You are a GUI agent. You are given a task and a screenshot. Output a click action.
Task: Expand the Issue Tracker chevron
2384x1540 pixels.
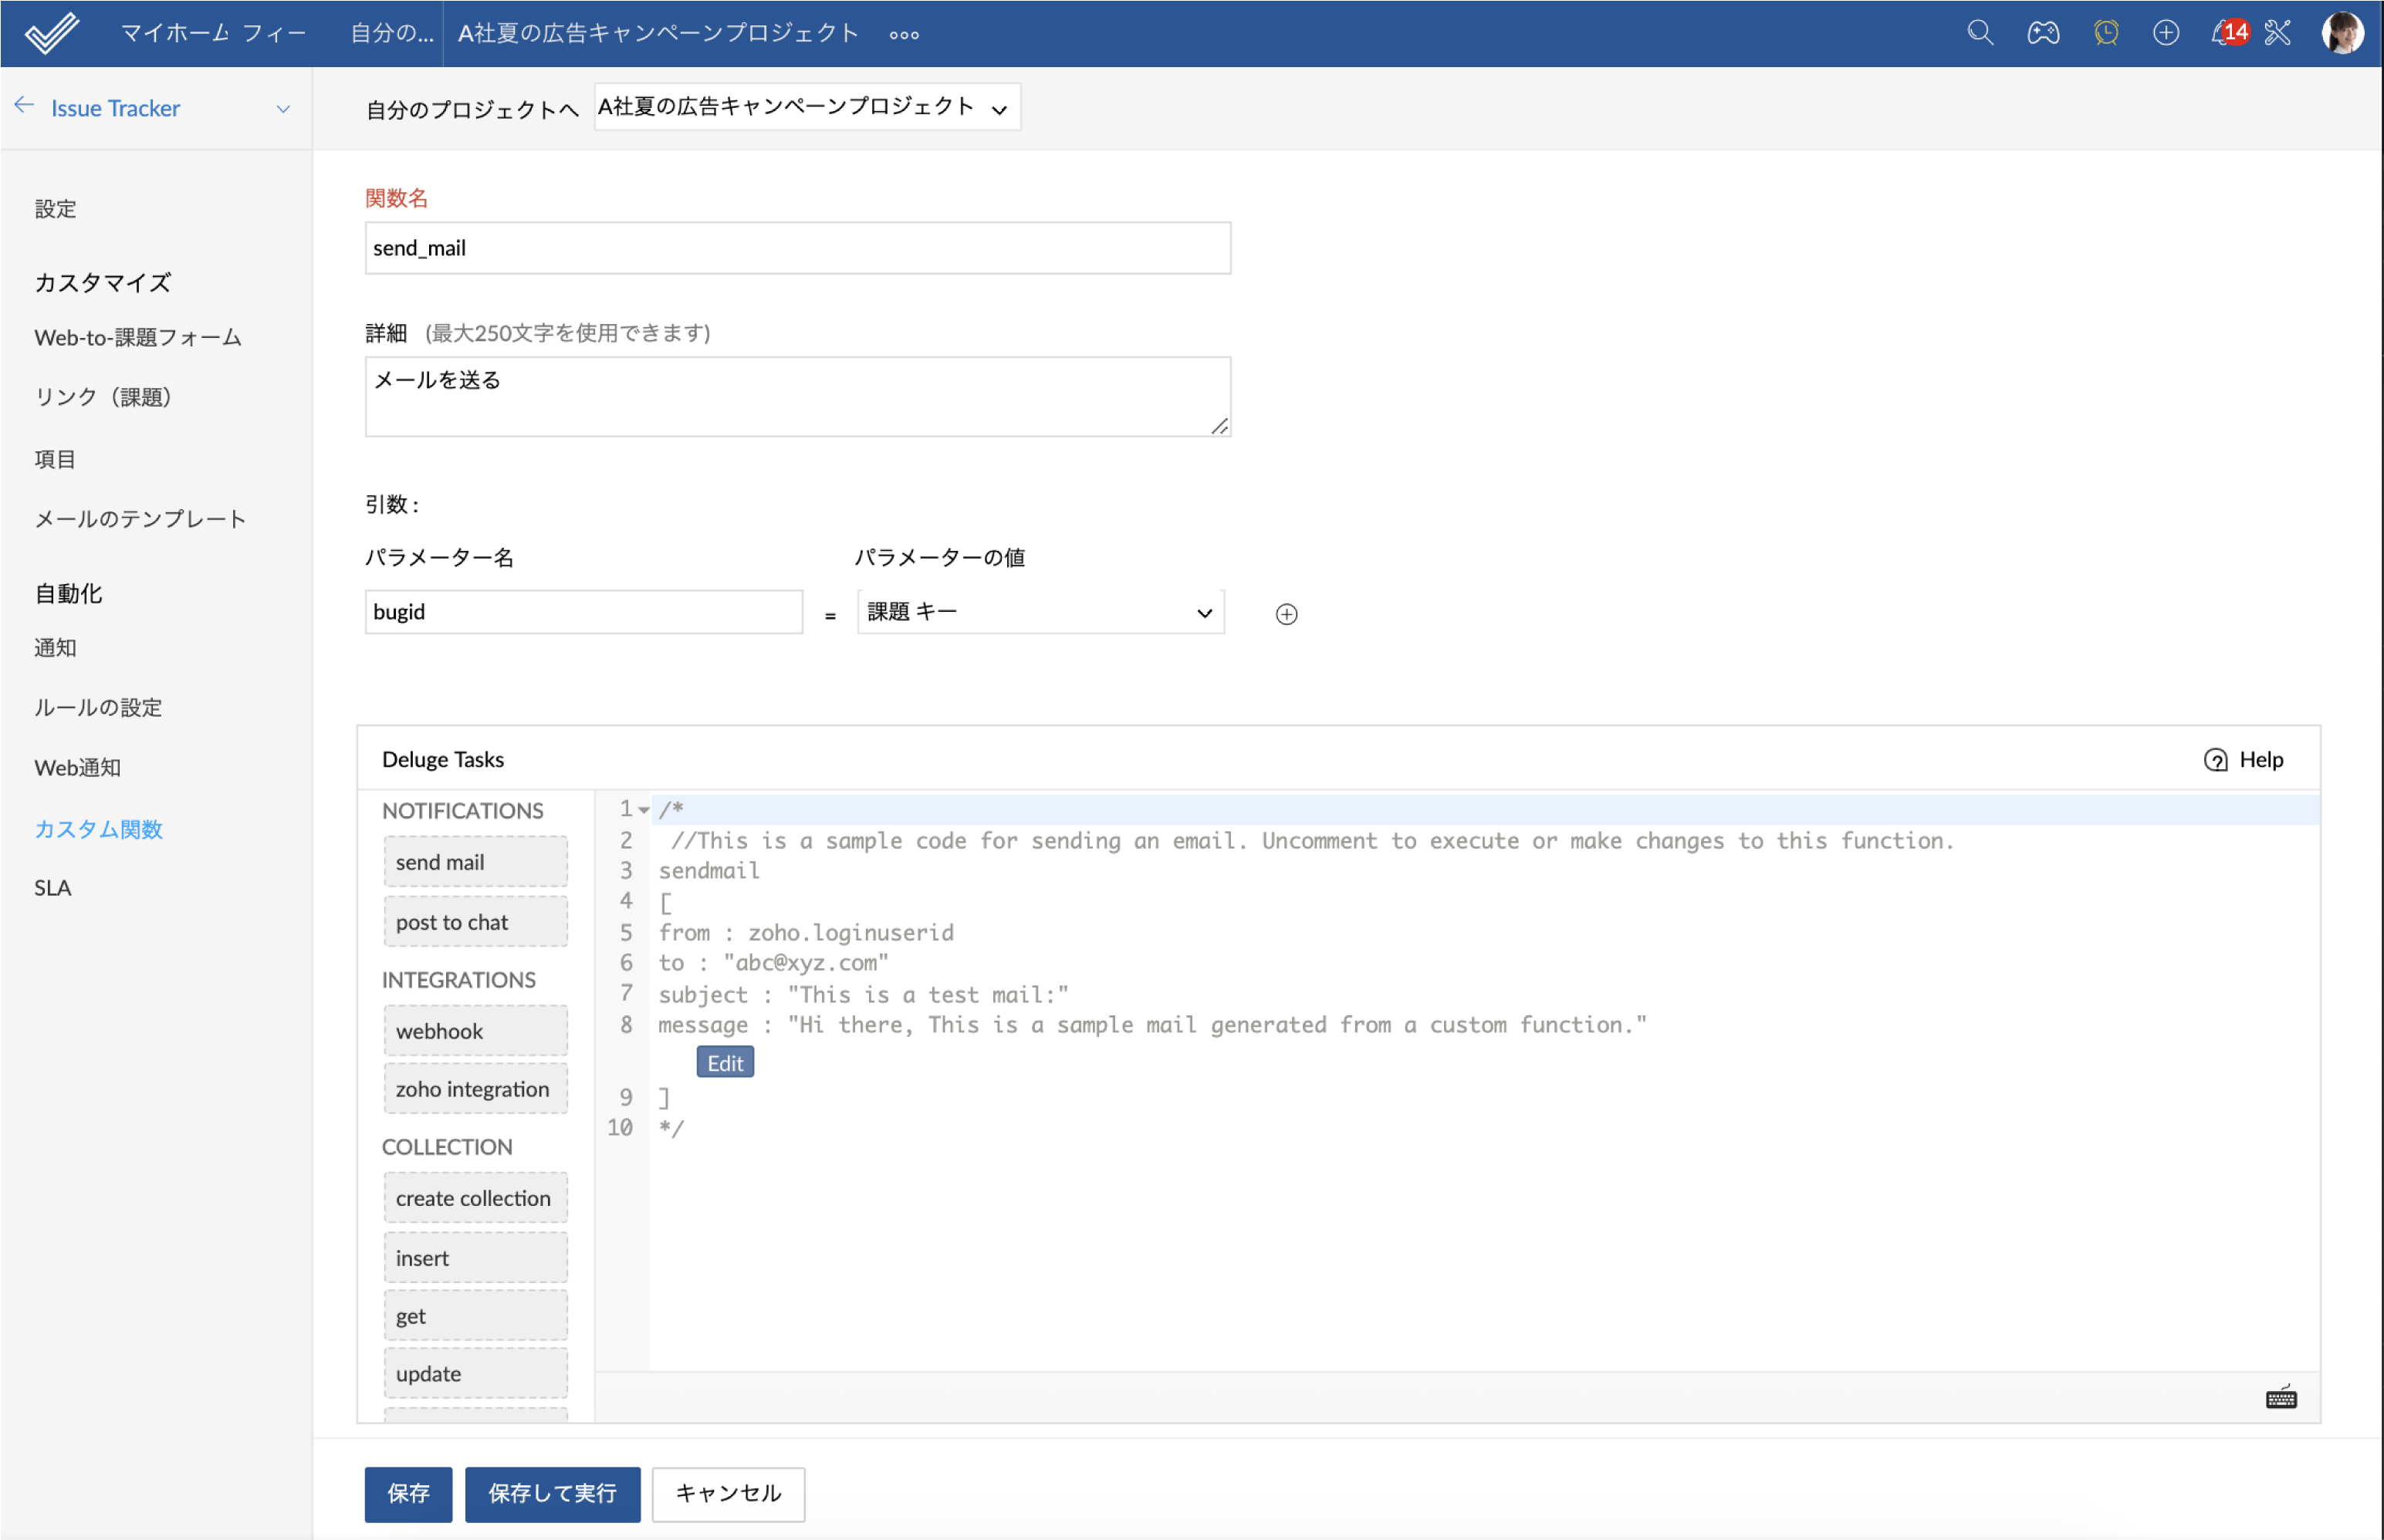(x=283, y=108)
